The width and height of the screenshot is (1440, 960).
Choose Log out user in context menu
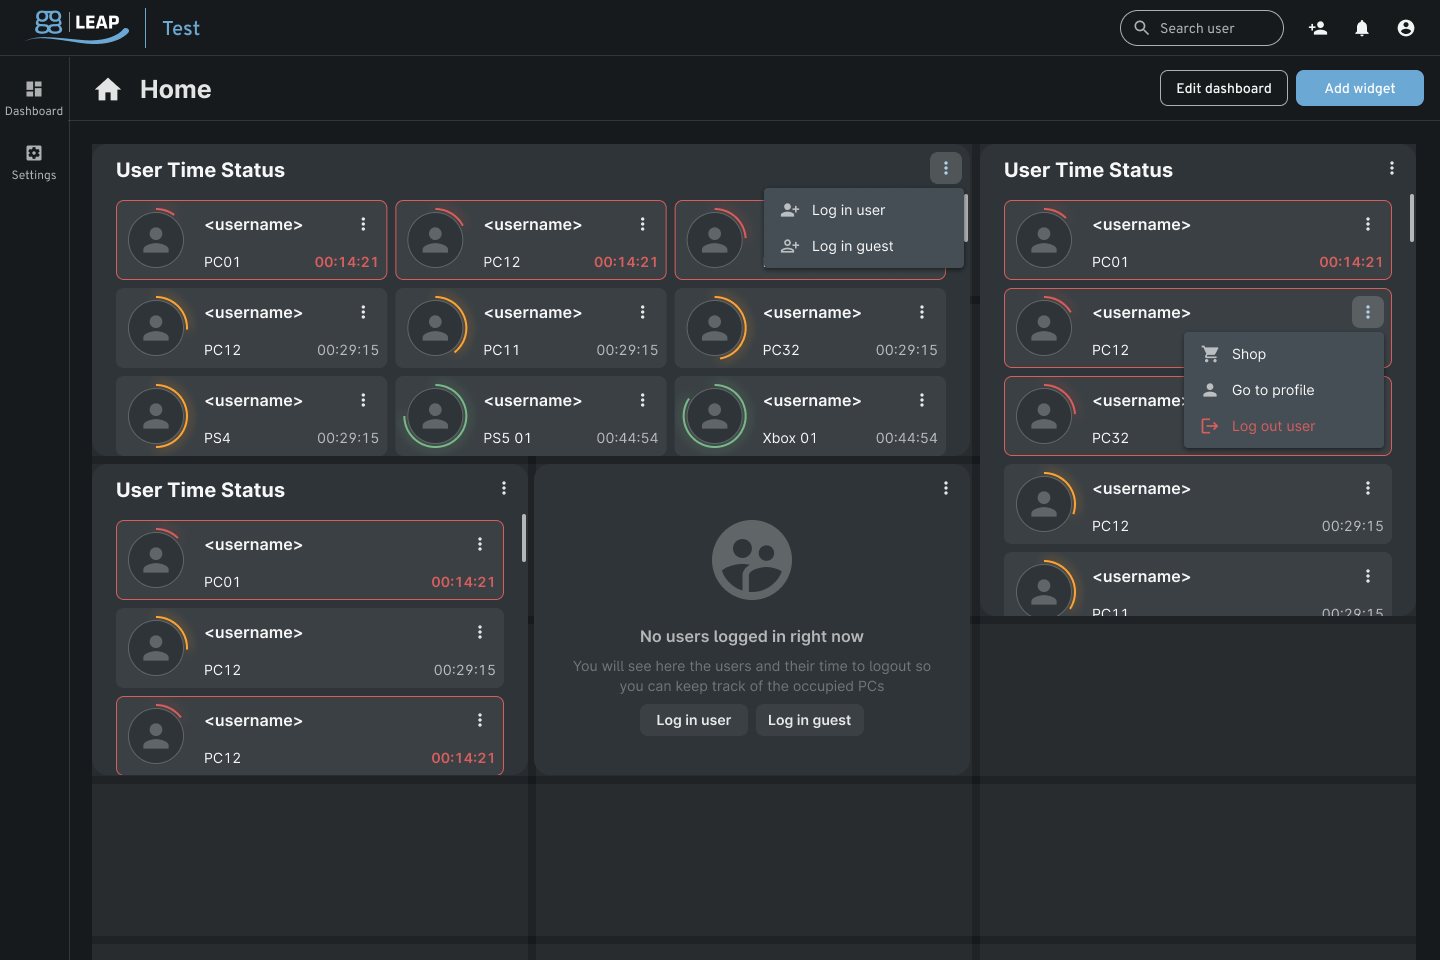pos(1273,426)
